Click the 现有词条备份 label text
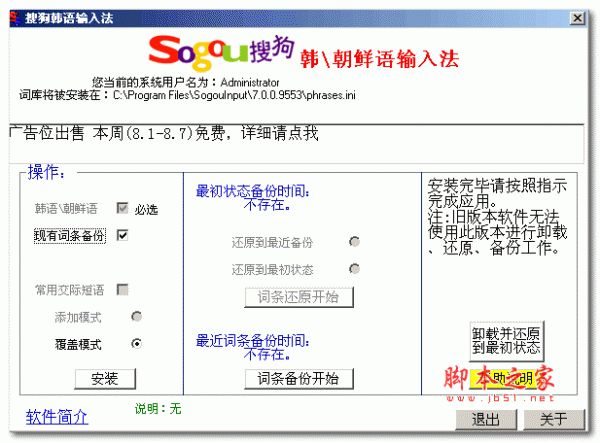Viewport: 600px width, 443px height. (70, 235)
